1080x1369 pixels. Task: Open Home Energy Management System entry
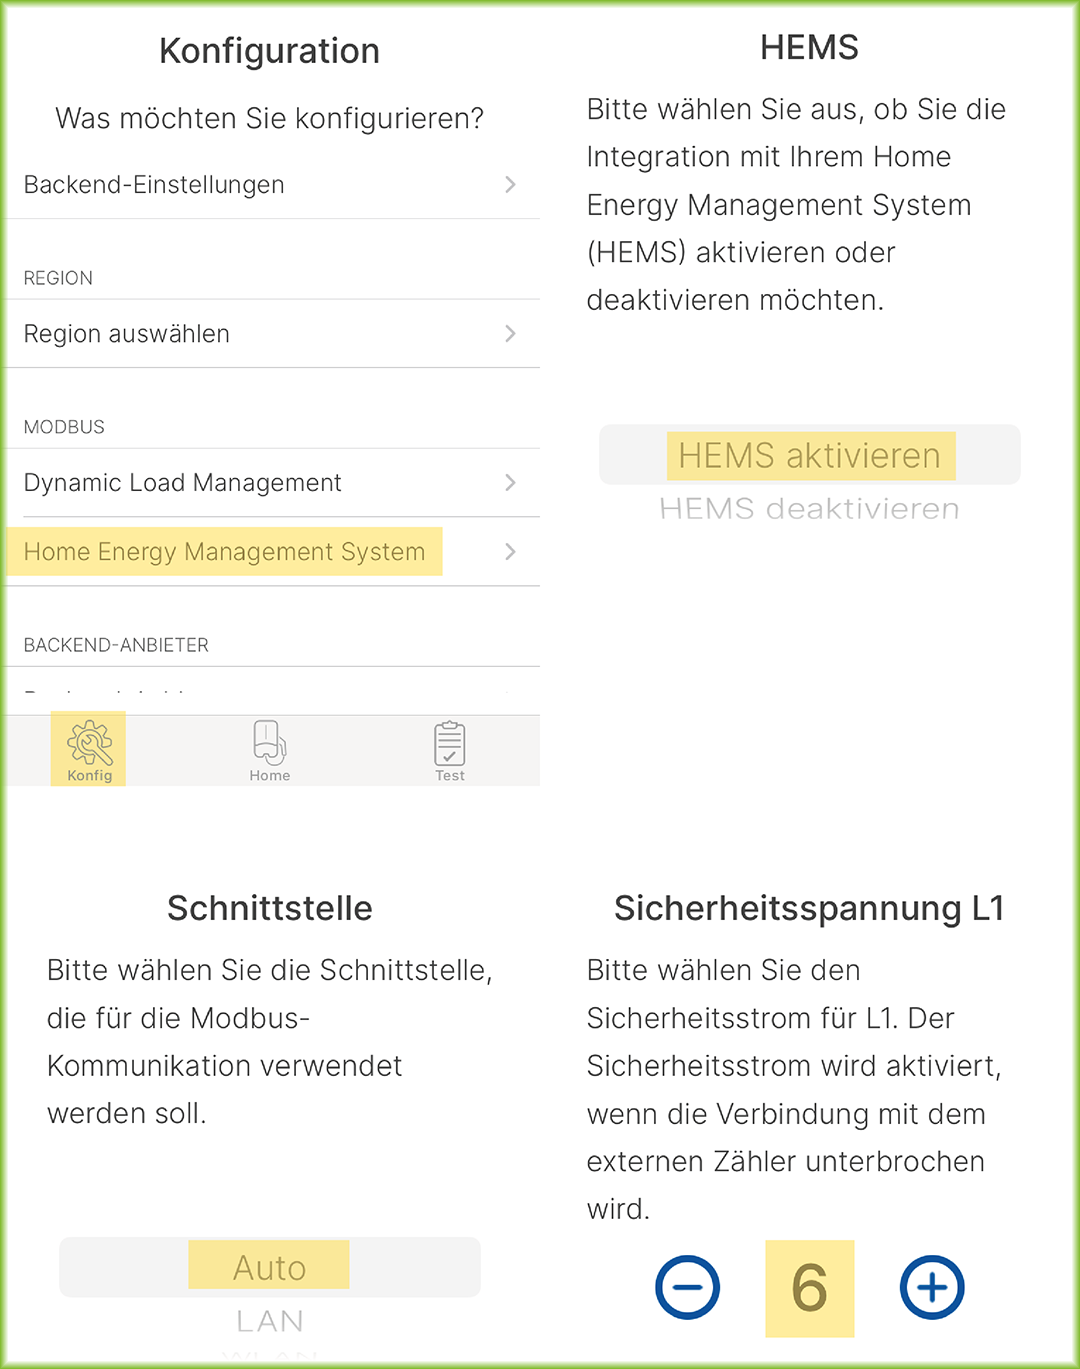tap(224, 552)
